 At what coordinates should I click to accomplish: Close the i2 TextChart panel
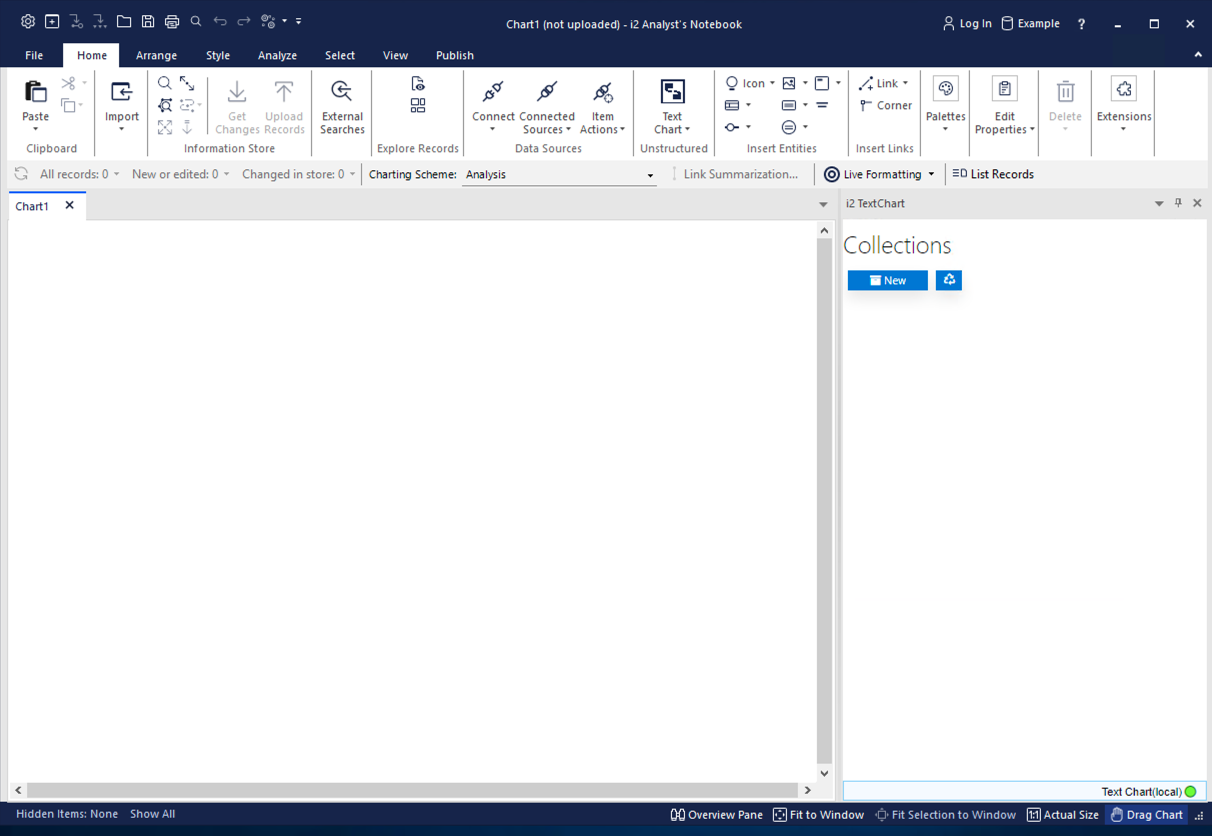point(1197,203)
